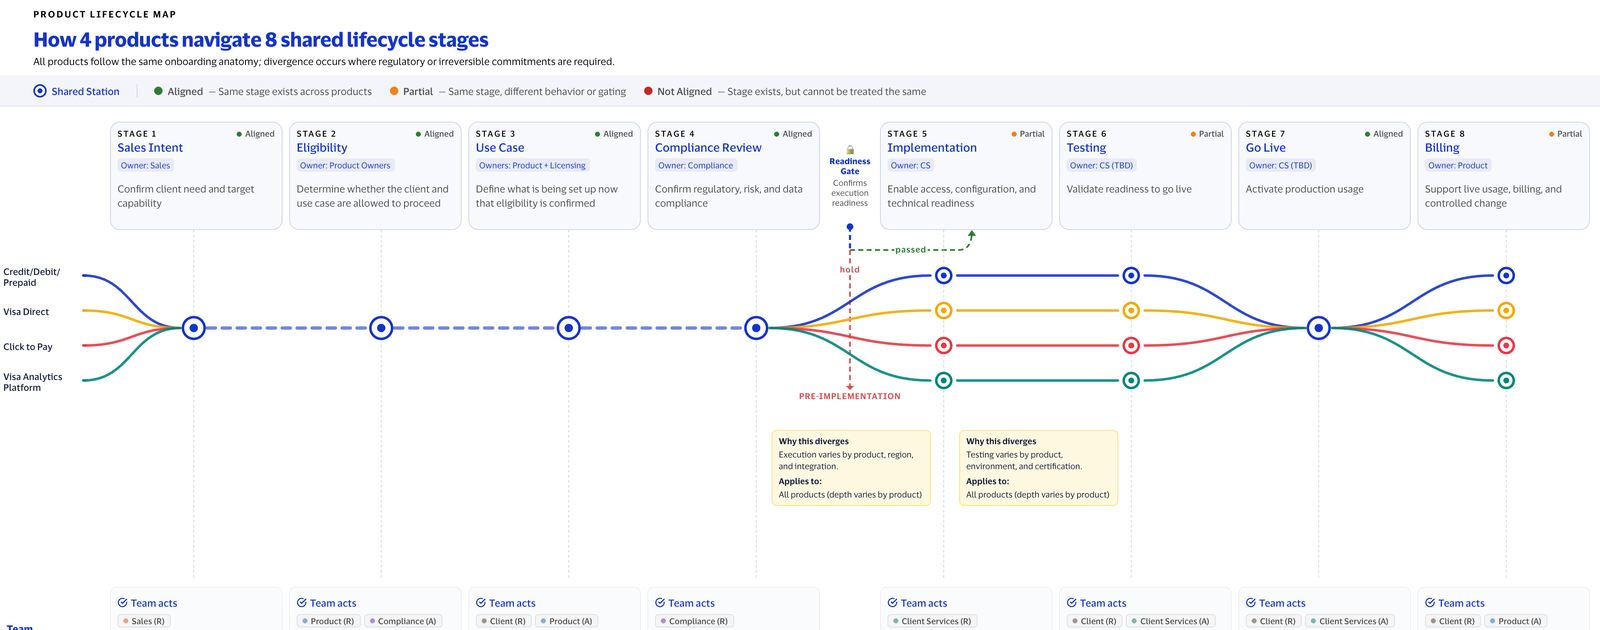Click the red Not Aligned legend dot
Viewport: 1600px width, 630px height.
pyautogui.click(x=648, y=91)
